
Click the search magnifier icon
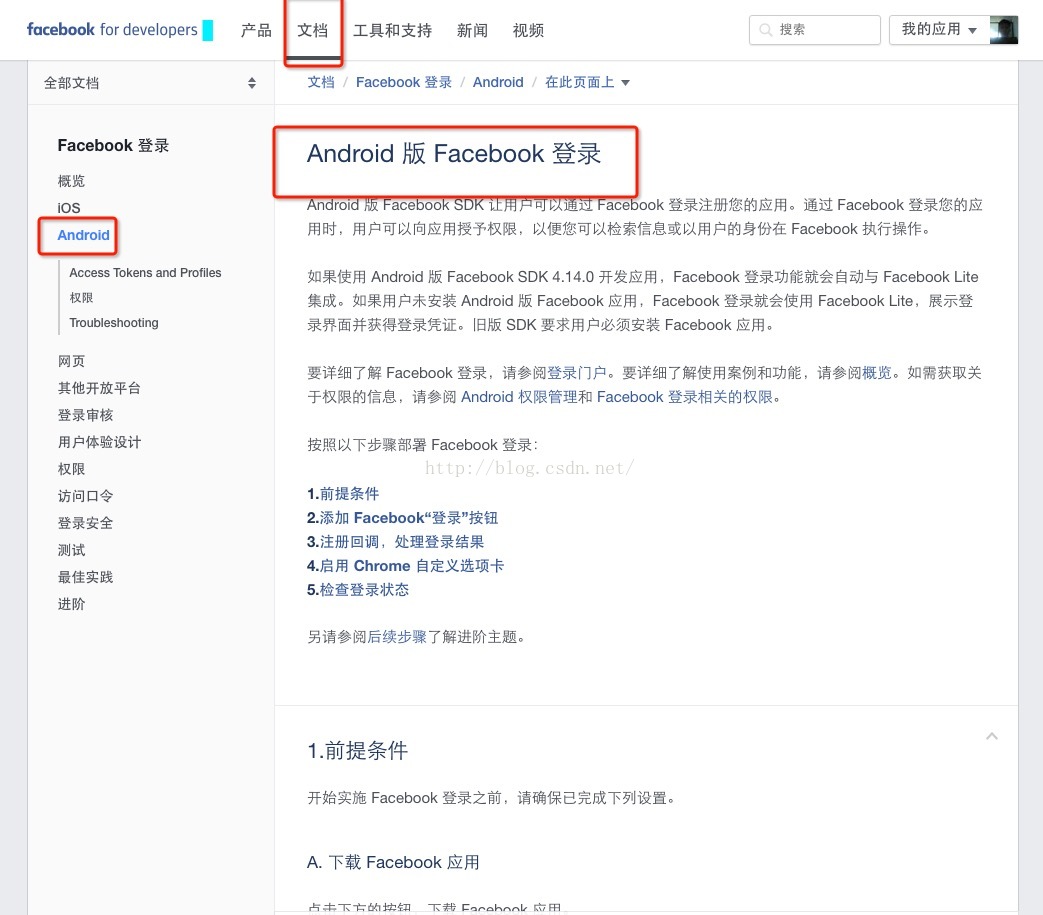(766, 30)
